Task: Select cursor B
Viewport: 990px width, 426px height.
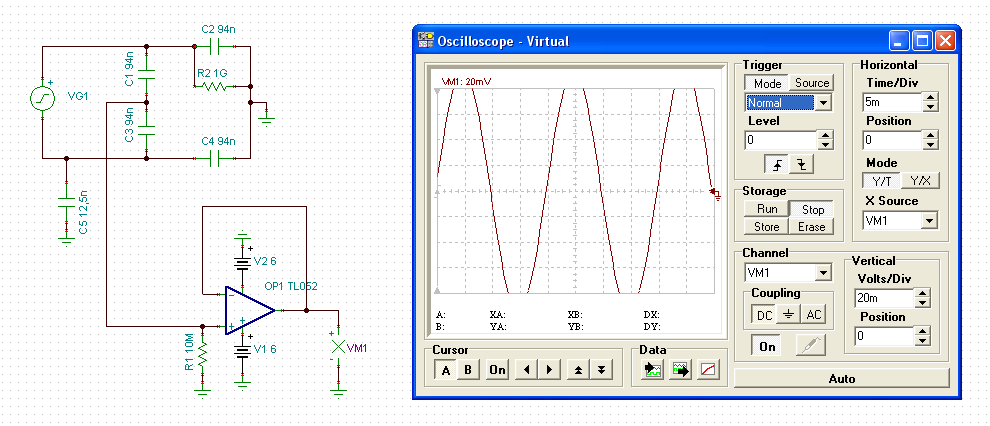Action: (468, 370)
